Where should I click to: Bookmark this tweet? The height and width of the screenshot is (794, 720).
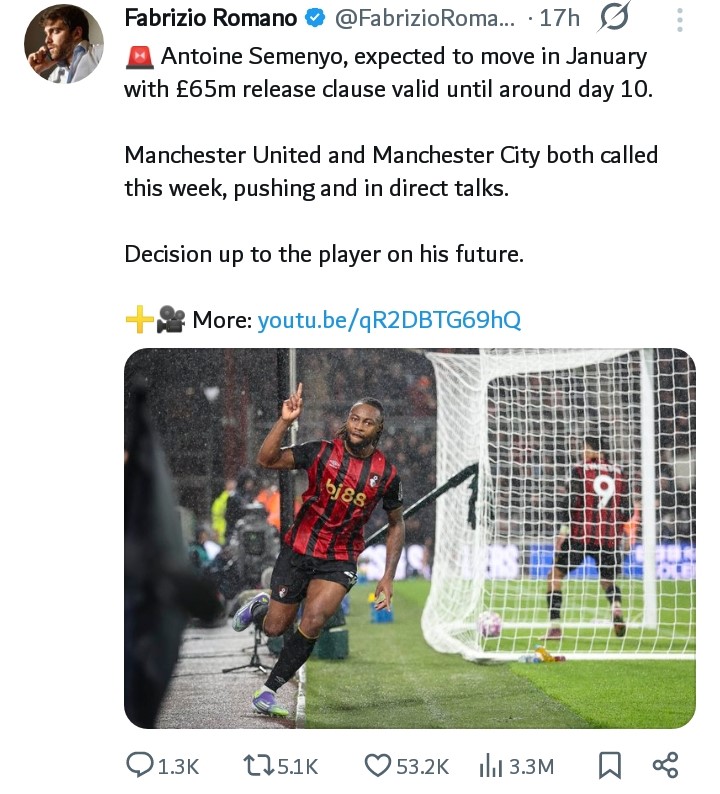(x=608, y=765)
